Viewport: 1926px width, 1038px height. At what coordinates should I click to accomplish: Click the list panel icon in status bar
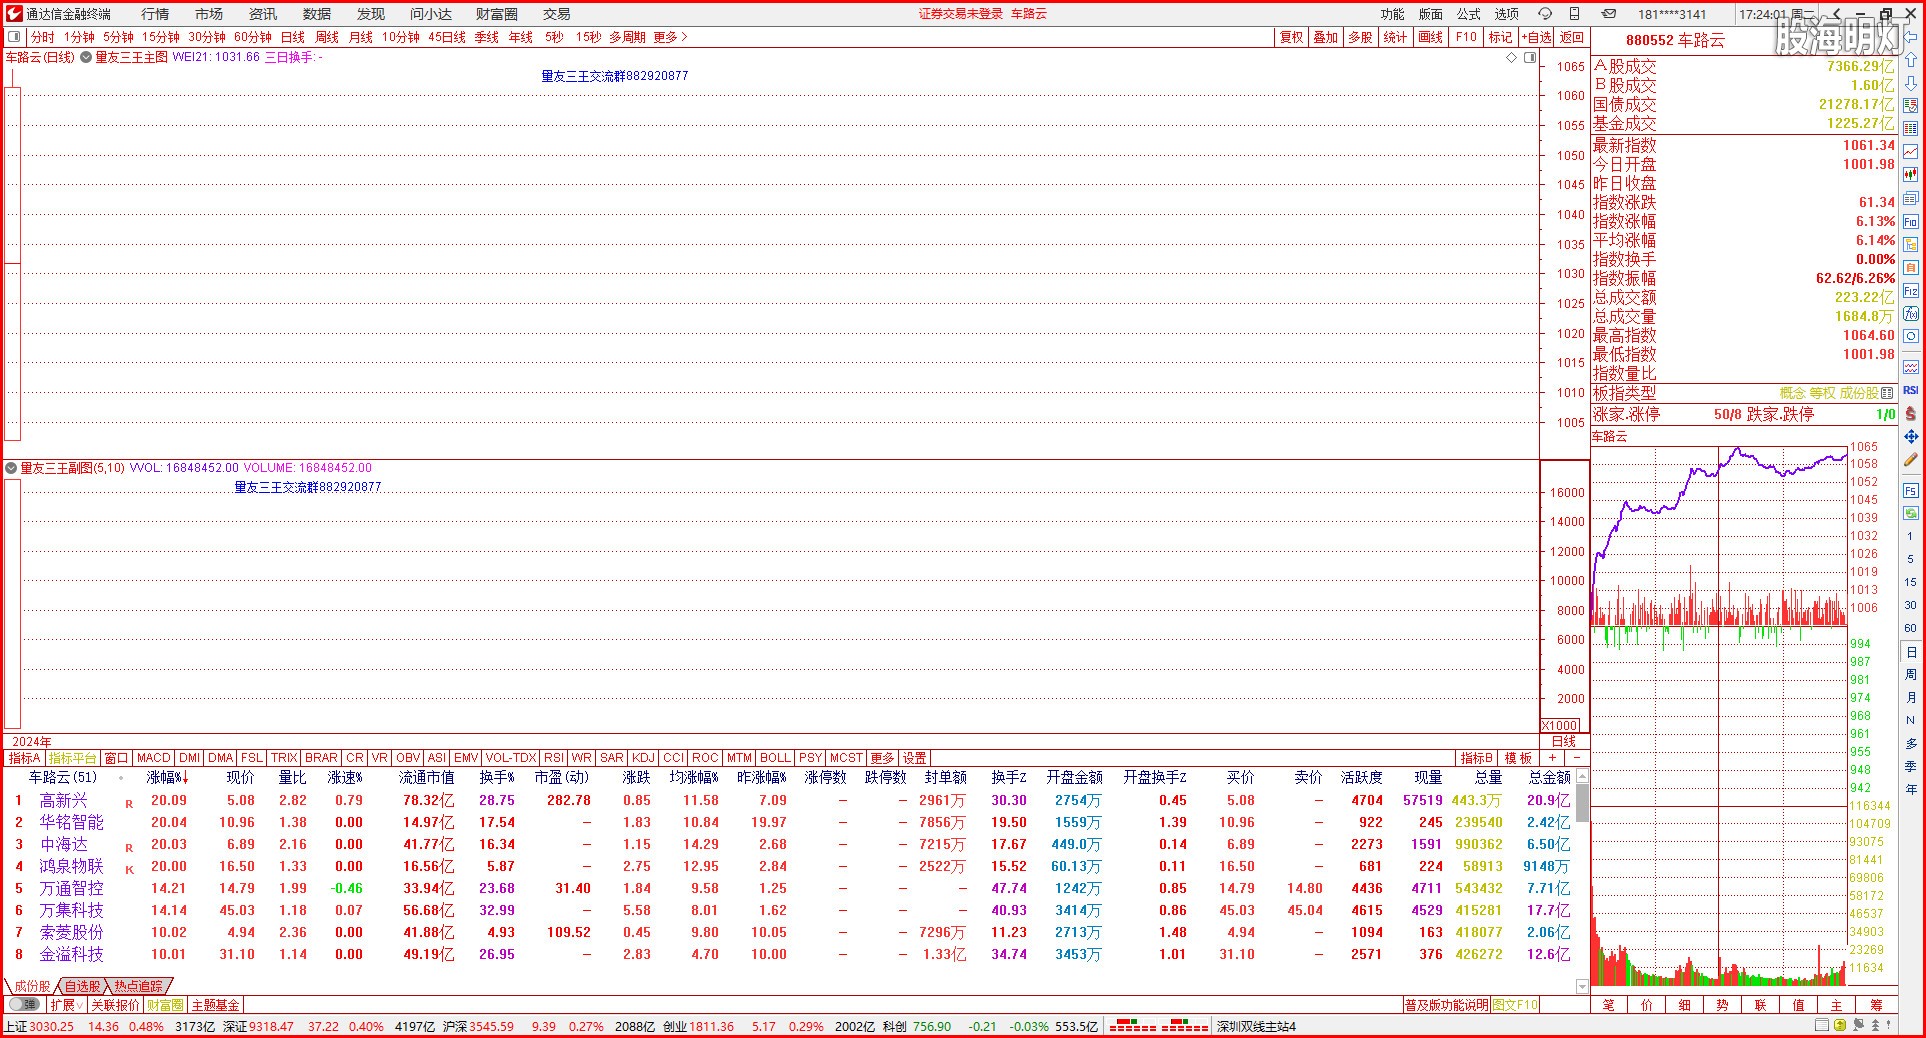pyautogui.click(x=1822, y=1026)
